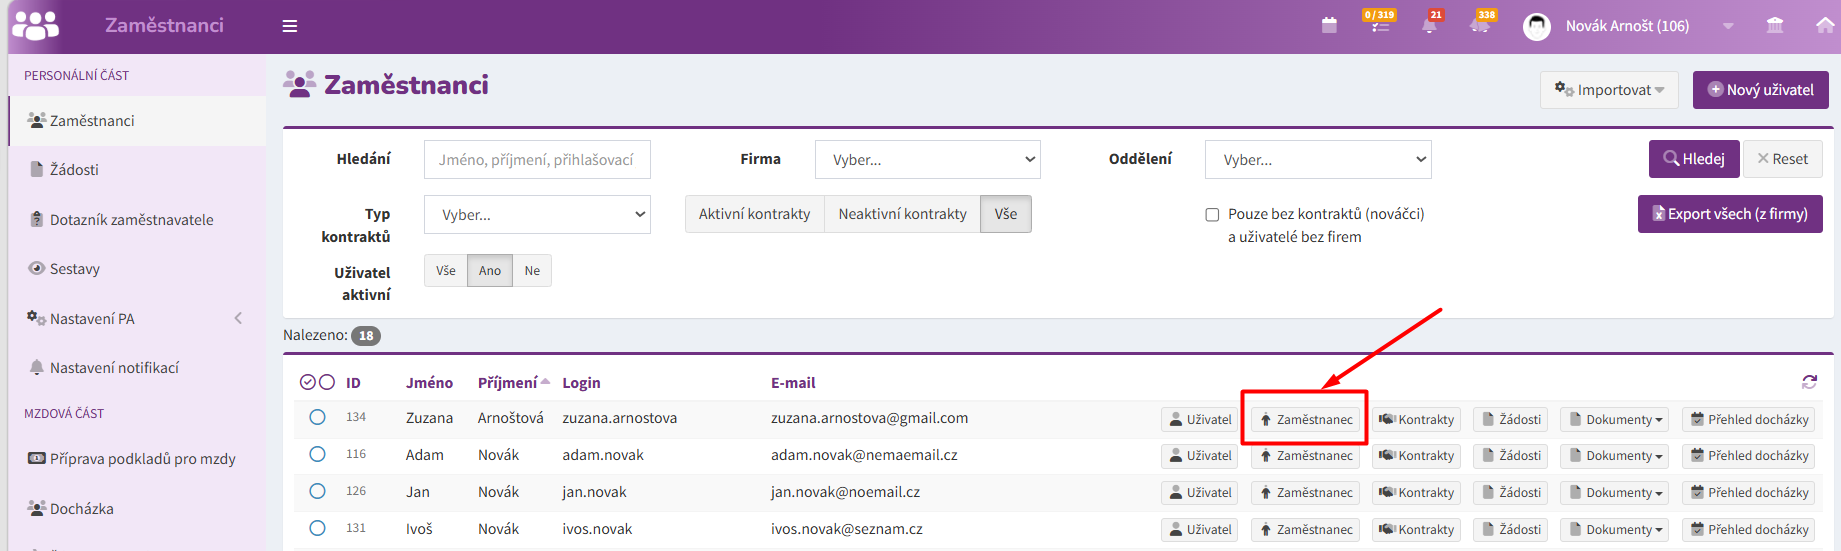The width and height of the screenshot is (1841, 551).
Task: Open the Firma dropdown
Action: (928, 159)
